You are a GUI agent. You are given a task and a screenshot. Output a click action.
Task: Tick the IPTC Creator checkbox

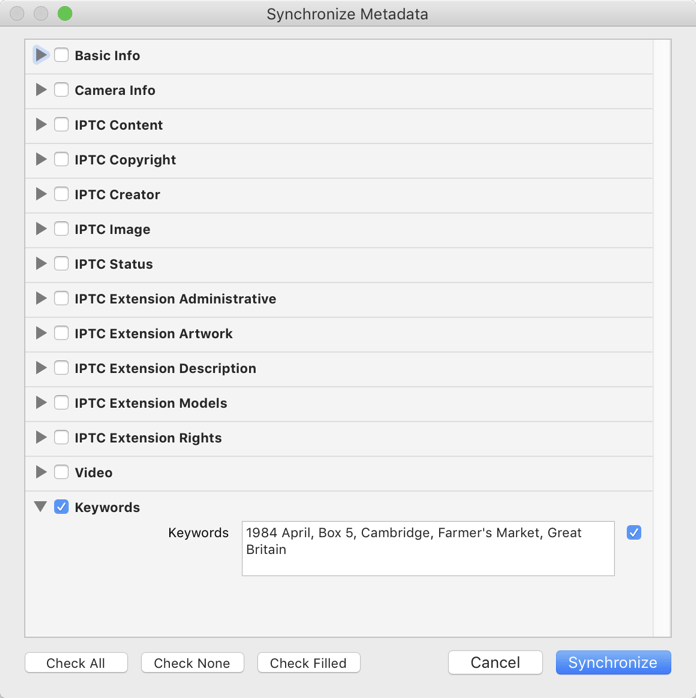[x=62, y=194]
